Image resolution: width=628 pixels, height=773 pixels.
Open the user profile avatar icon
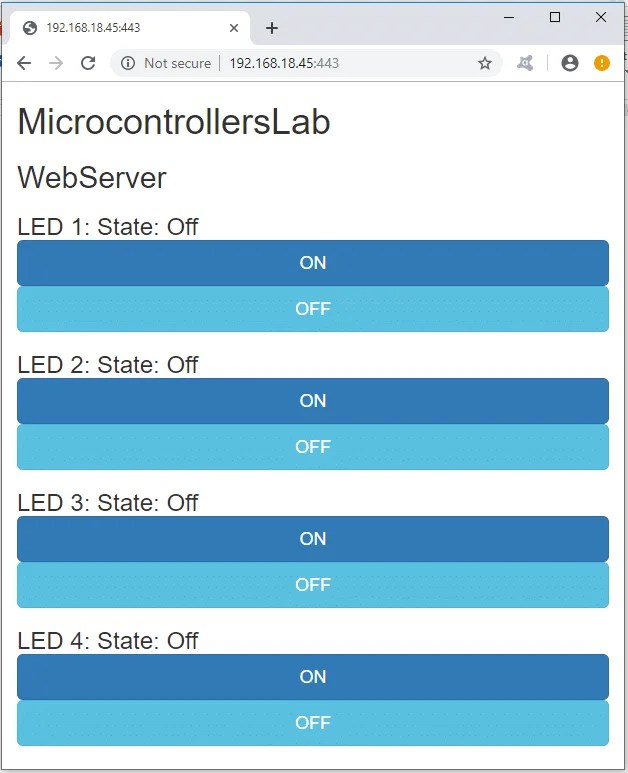pyautogui.click(x=570, y=63)
